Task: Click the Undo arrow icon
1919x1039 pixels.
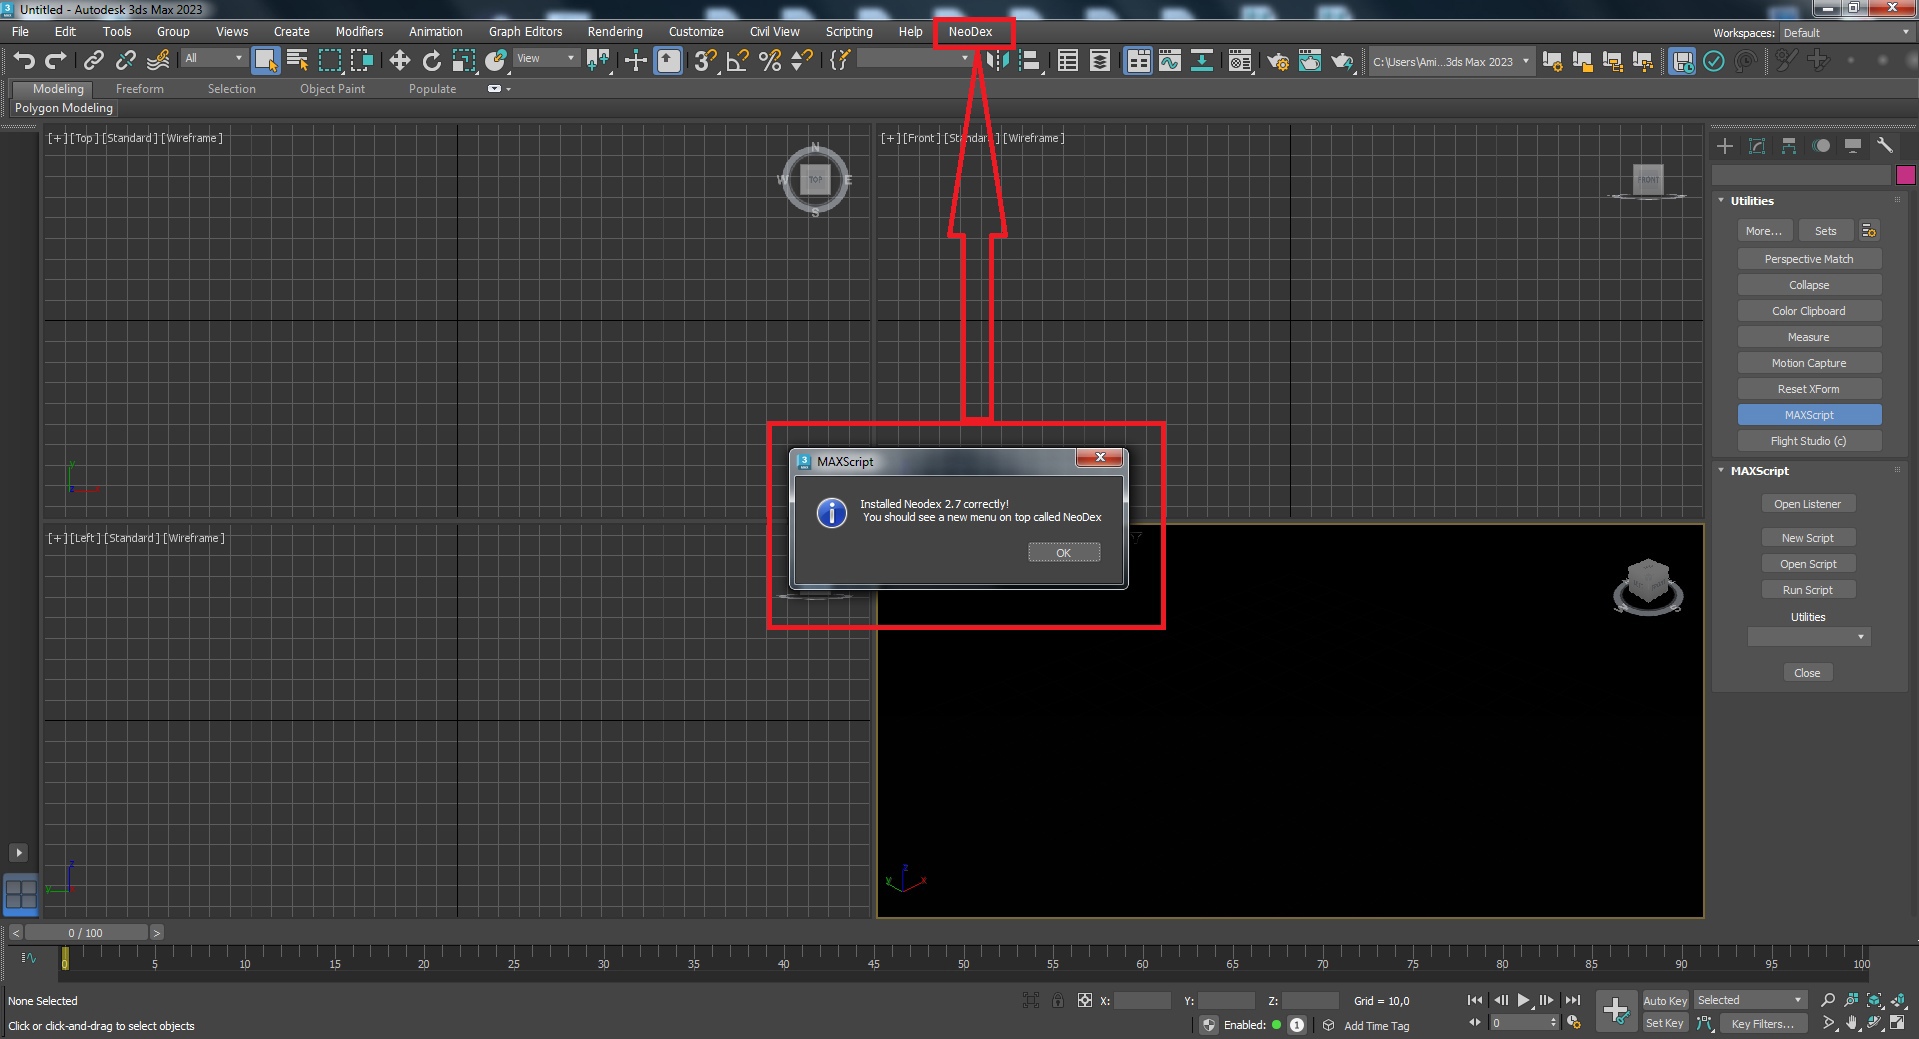Action: pyautogui.click(x=24, y=61)
